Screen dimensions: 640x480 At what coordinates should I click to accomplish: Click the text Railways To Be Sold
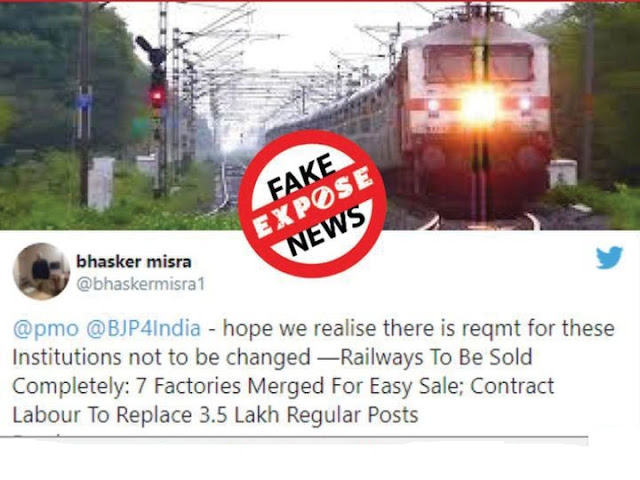point(436,357)
